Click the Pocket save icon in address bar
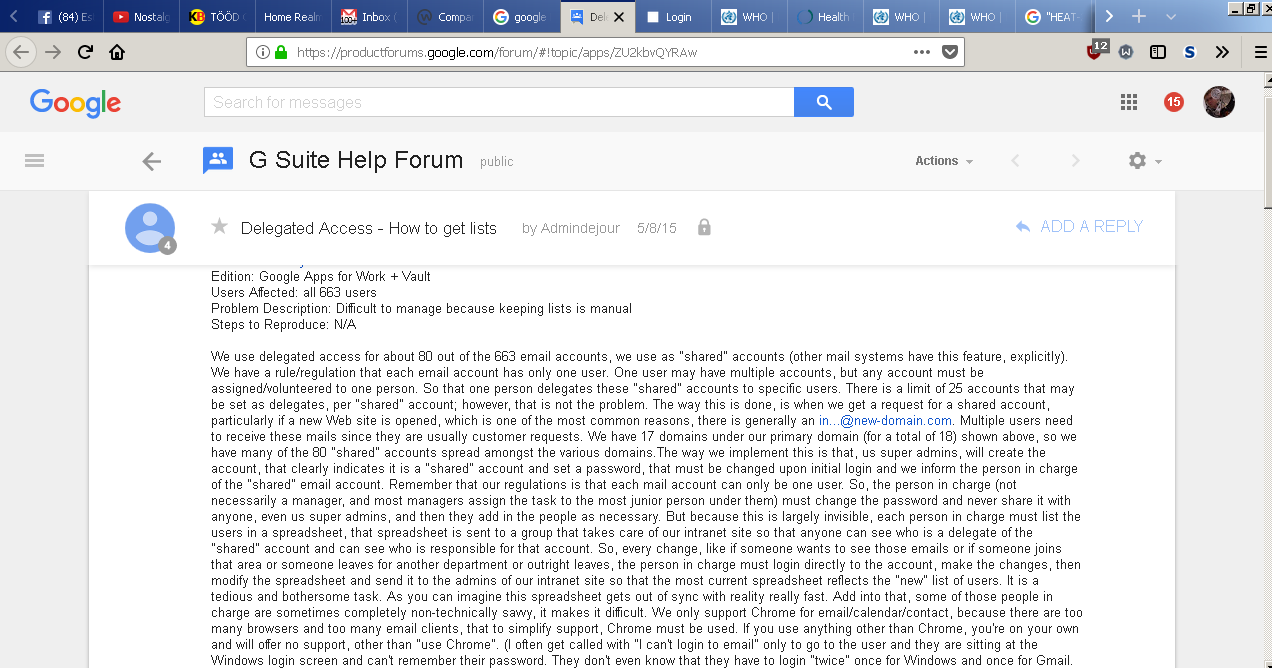The height and width of the screenshot is (668, 1272). pyautogui.click(x=950, y=52)
